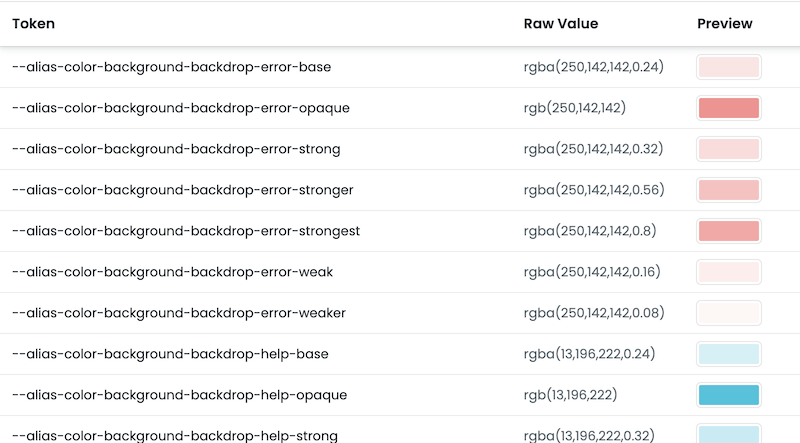
Task: Select the rgba(250,142,142,0.56) raw value
Action: coord(593,190)
